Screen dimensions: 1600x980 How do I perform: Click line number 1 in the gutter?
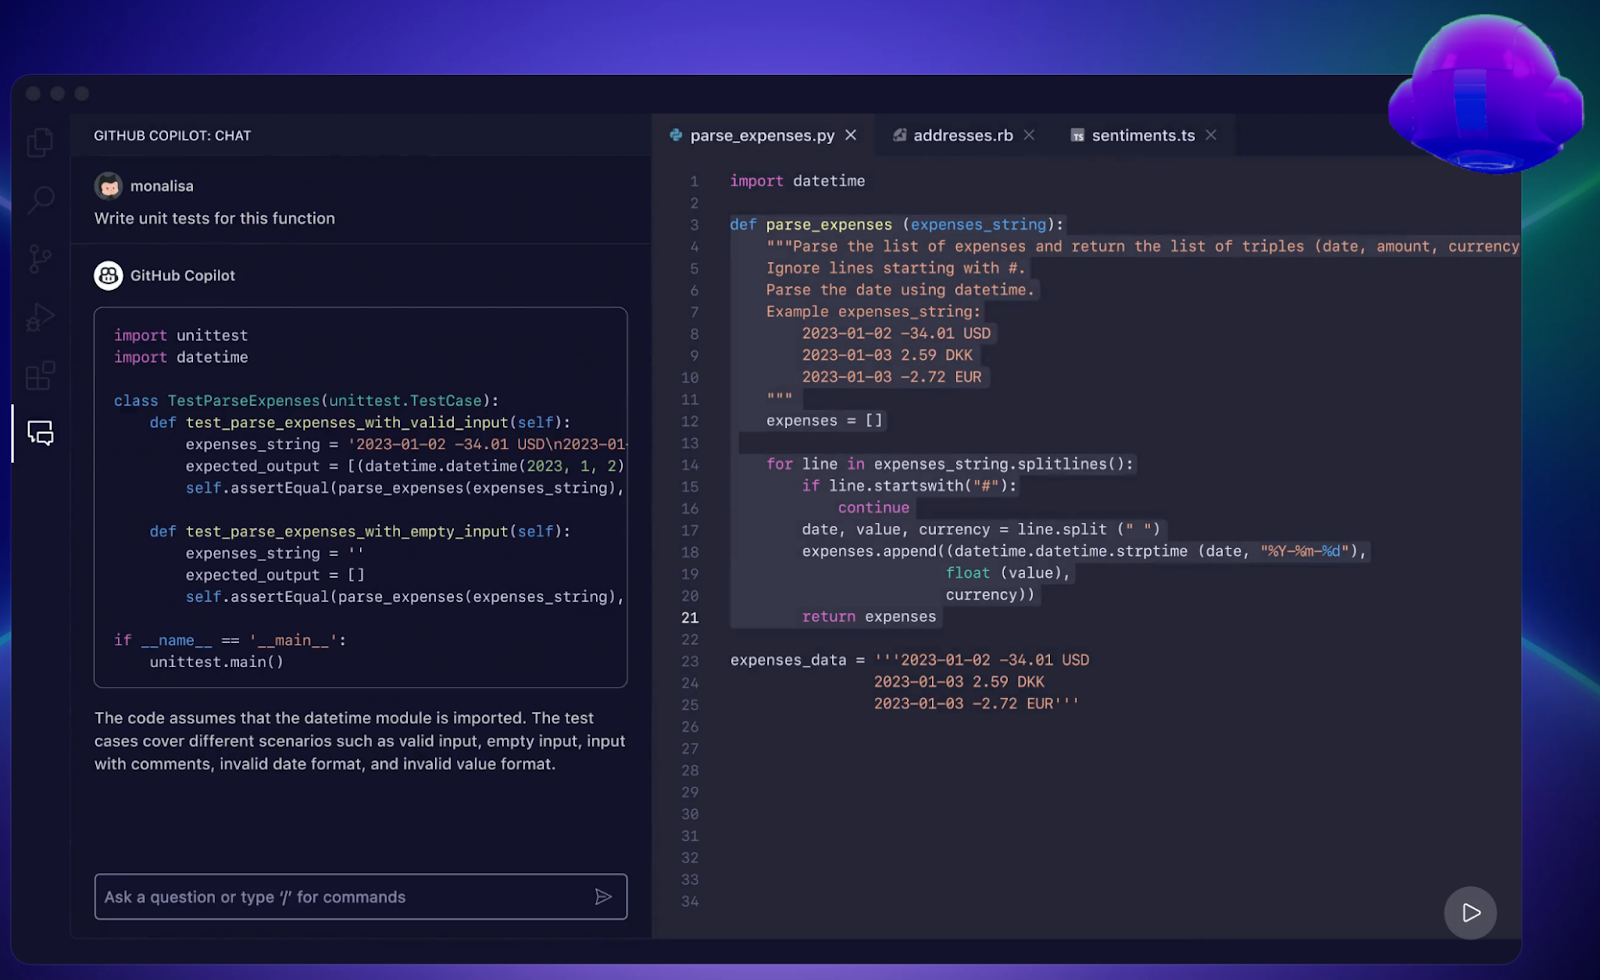tap(694, 181)
